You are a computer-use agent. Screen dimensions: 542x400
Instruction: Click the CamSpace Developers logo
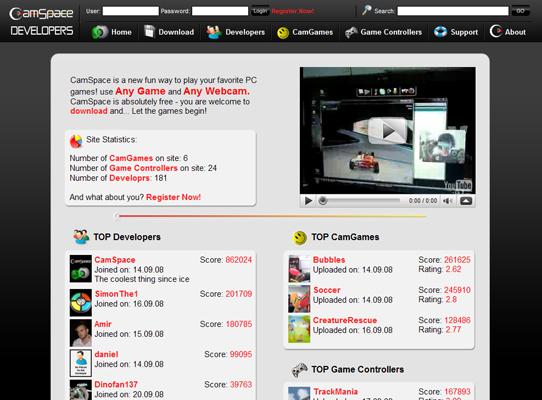pyautogui.click(x=41, y=22)
